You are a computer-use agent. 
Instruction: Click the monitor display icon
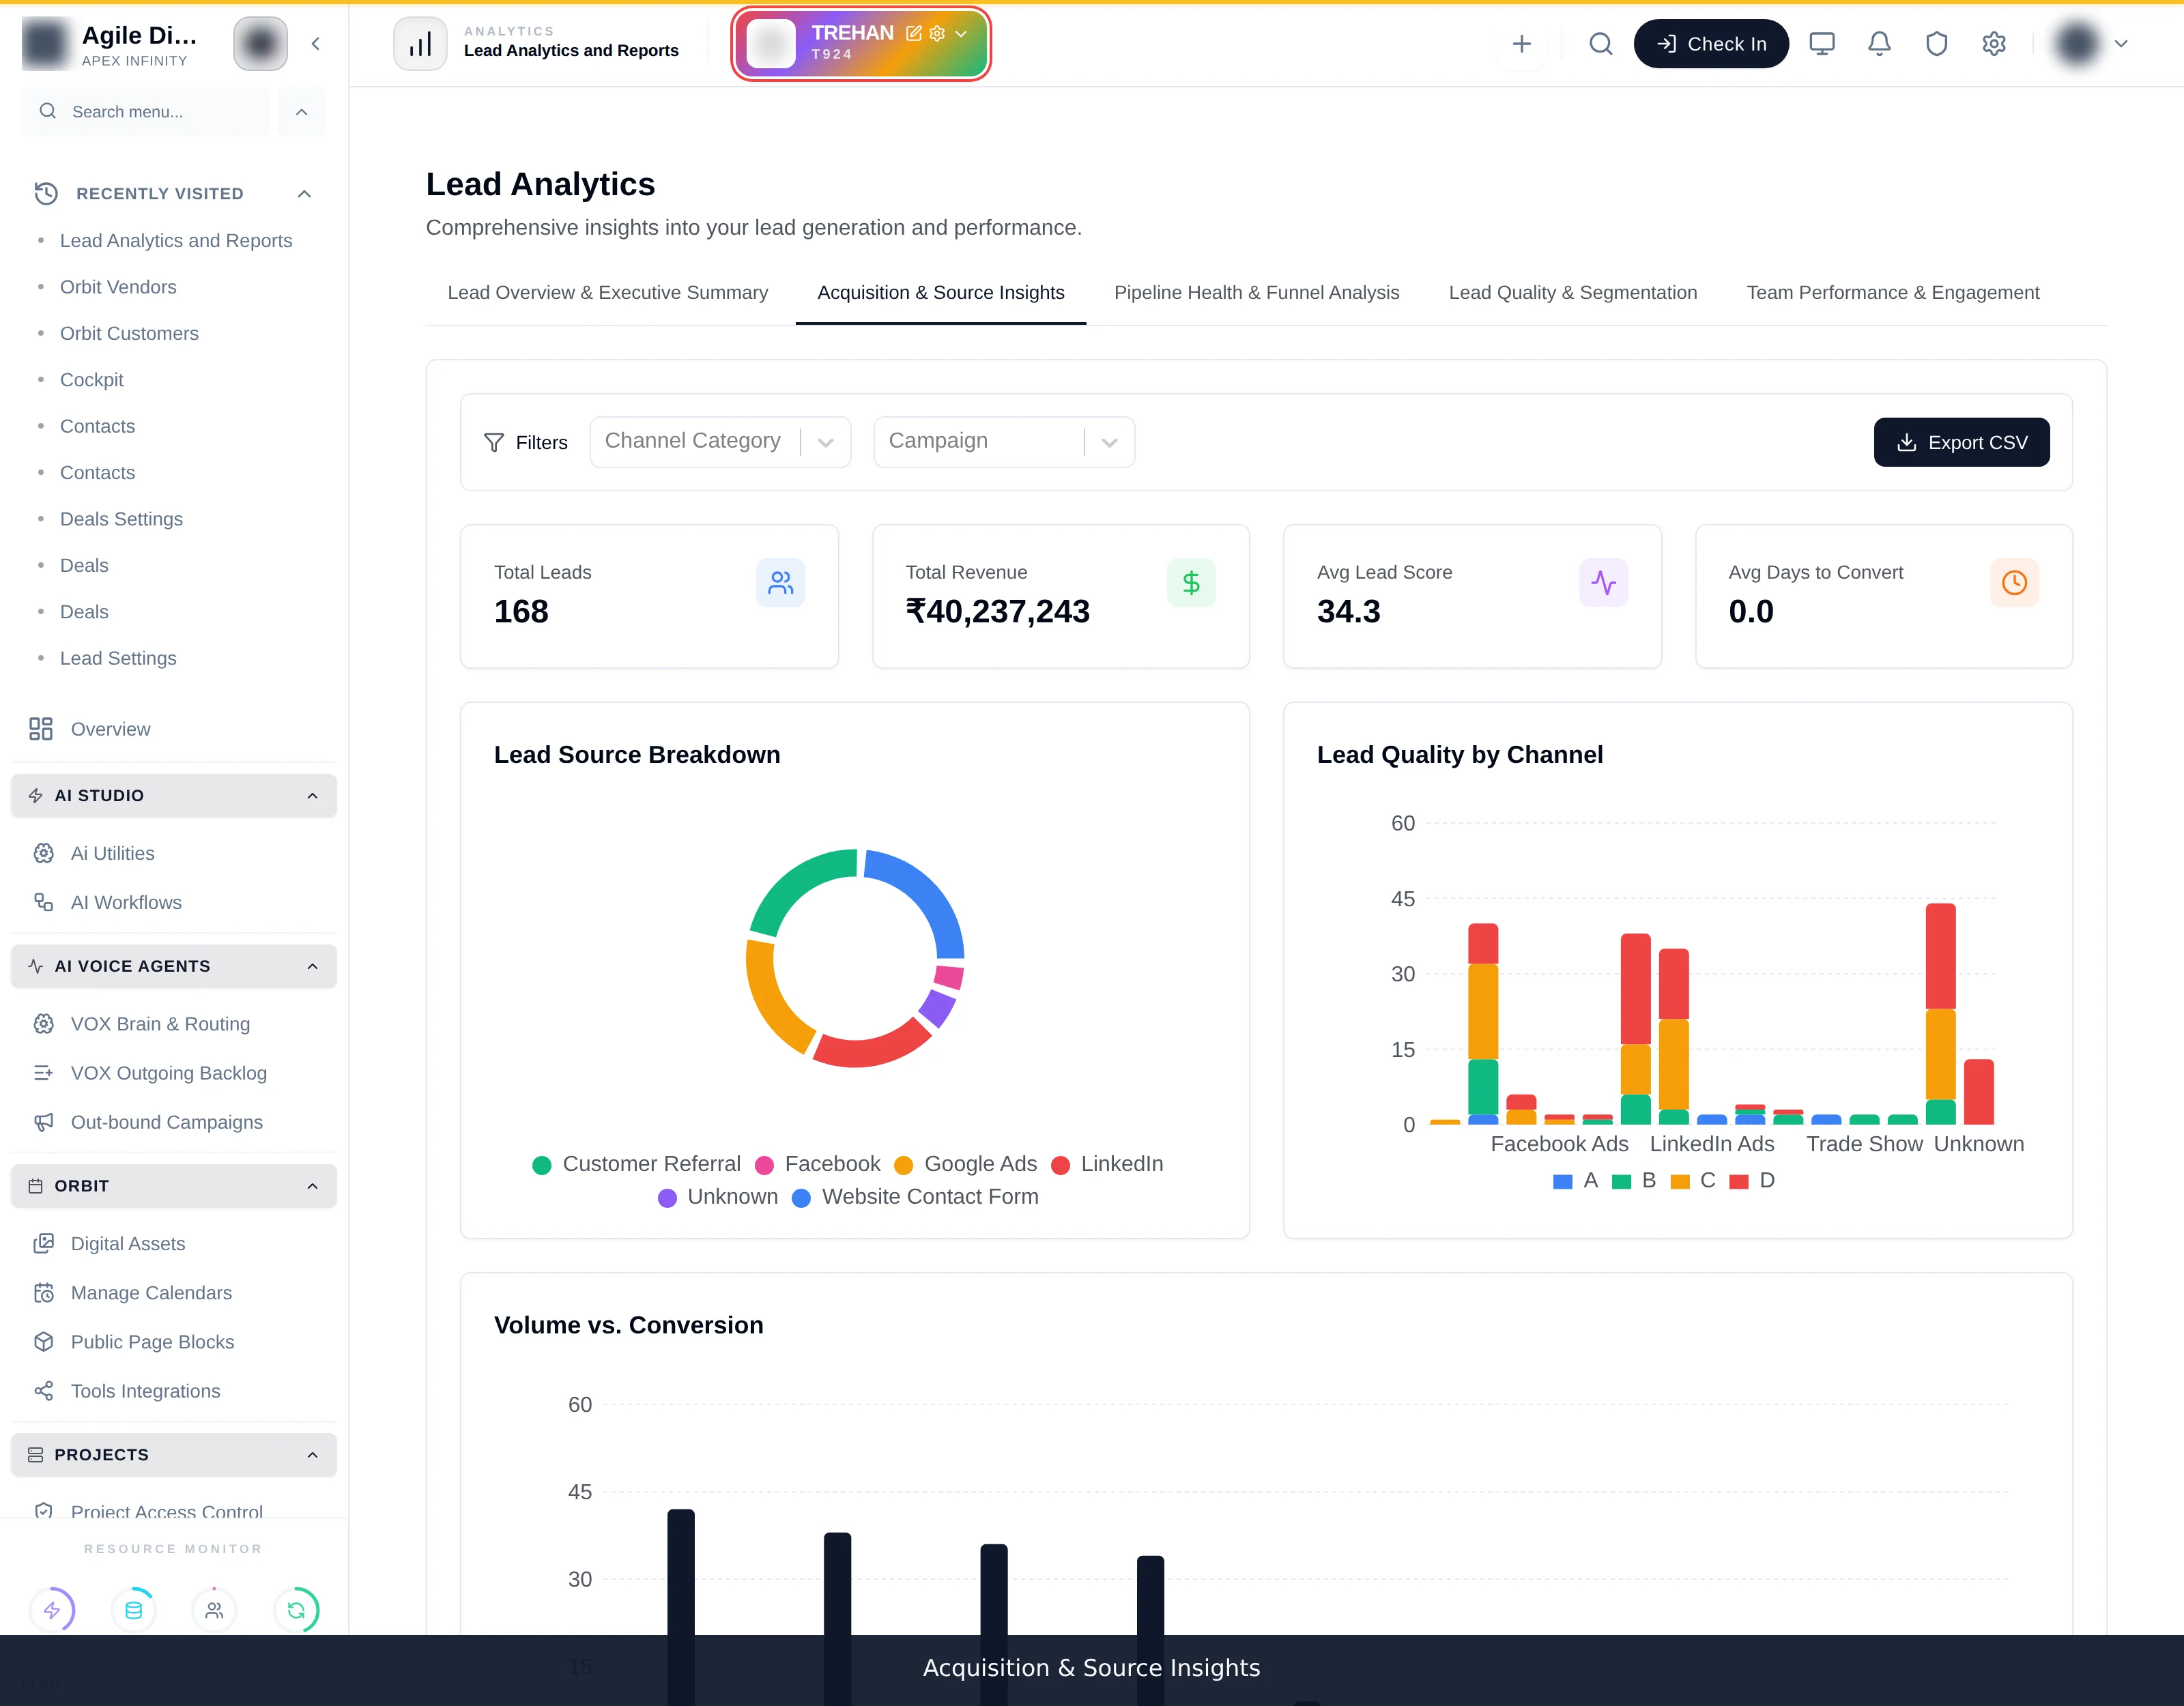[1822, 44]
